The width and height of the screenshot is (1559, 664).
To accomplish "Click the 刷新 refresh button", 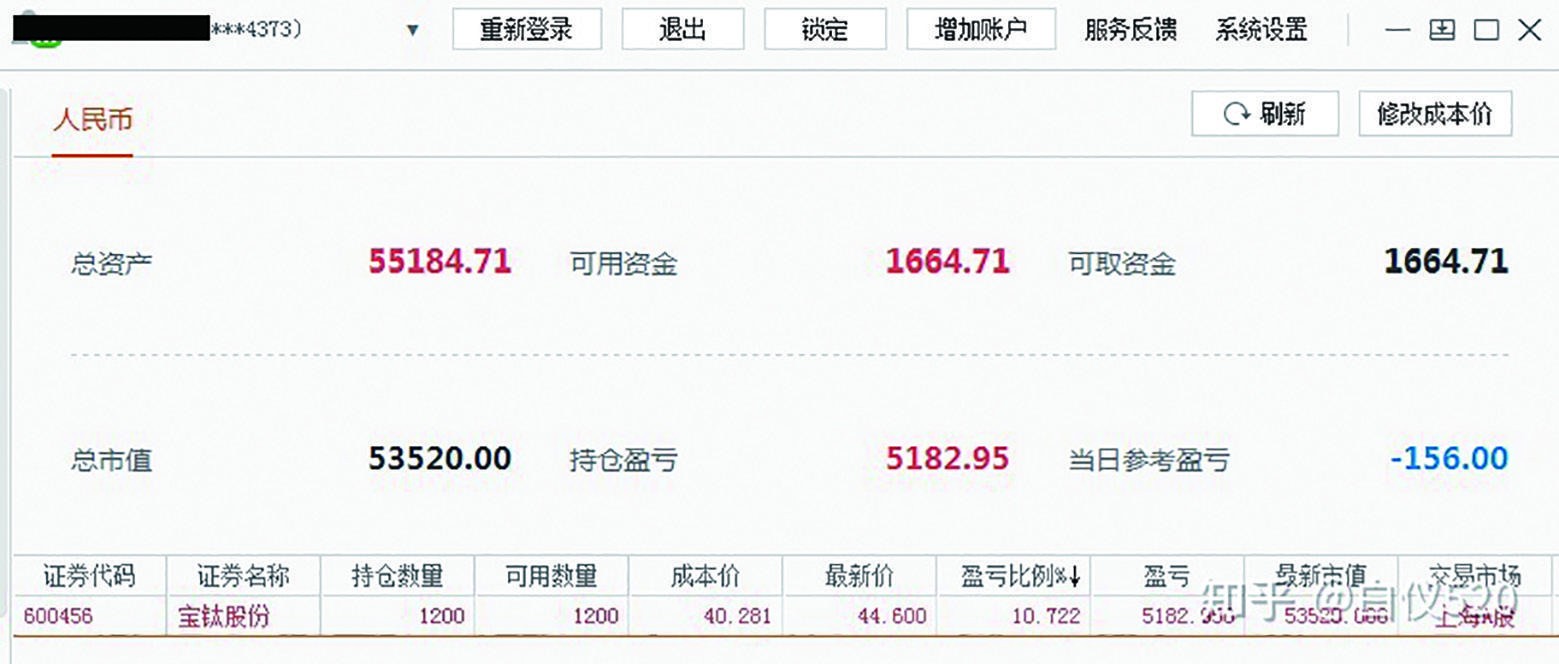I will [1265, 114].
